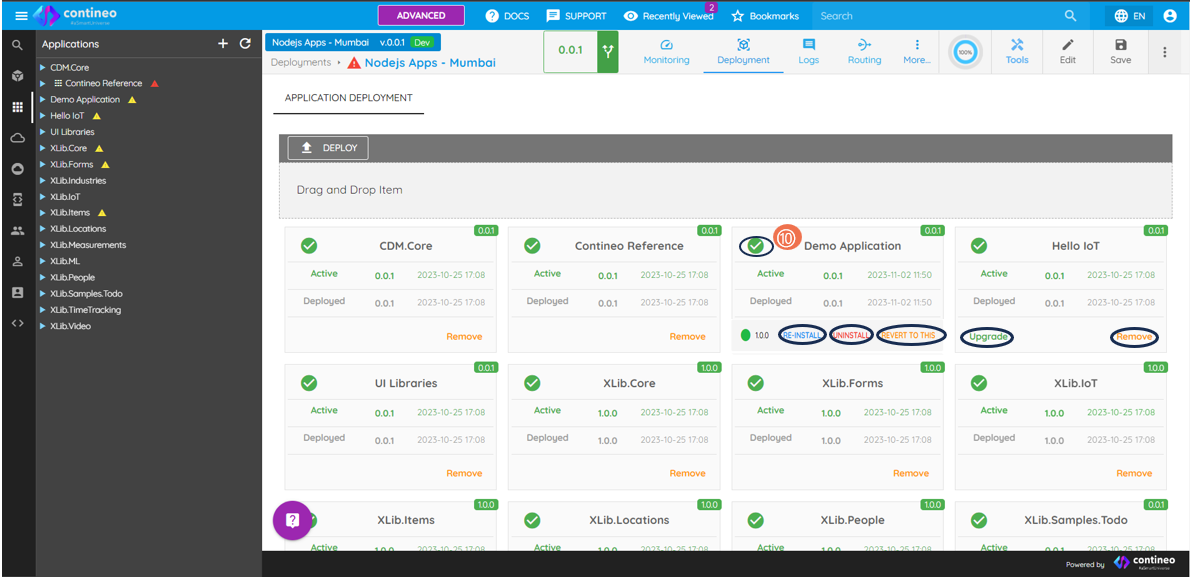Click the green version branch icon
Image resolution: width=1191 pixels, height=579 pixels.
[x=607, y=51]
